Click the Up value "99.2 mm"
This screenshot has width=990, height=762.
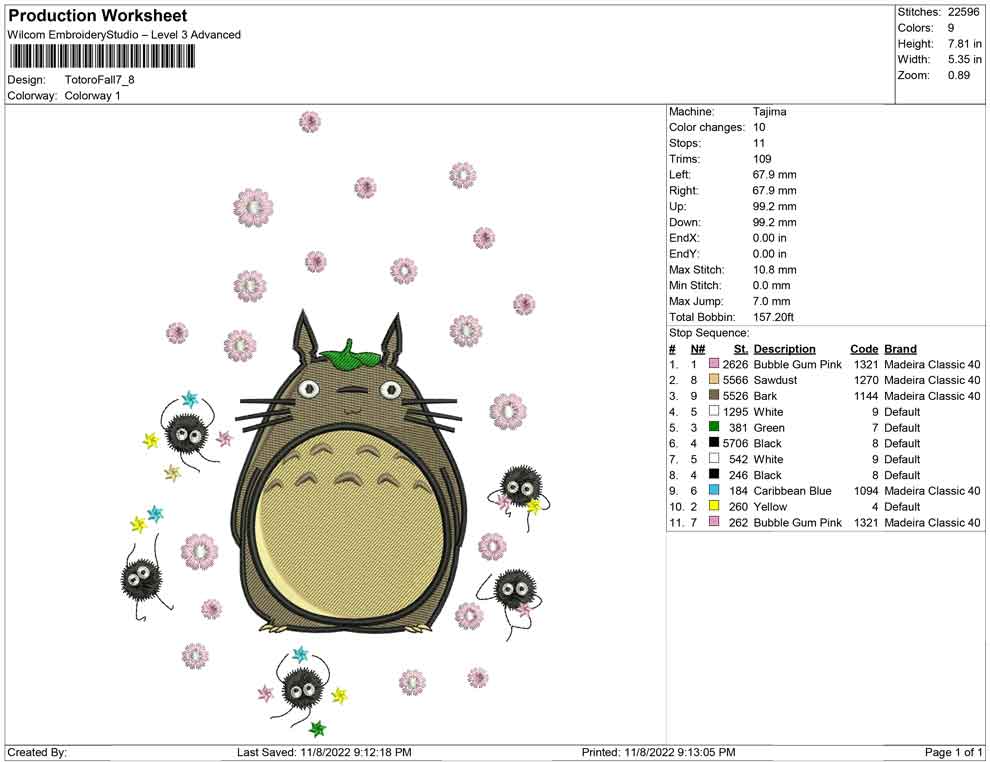775,206
